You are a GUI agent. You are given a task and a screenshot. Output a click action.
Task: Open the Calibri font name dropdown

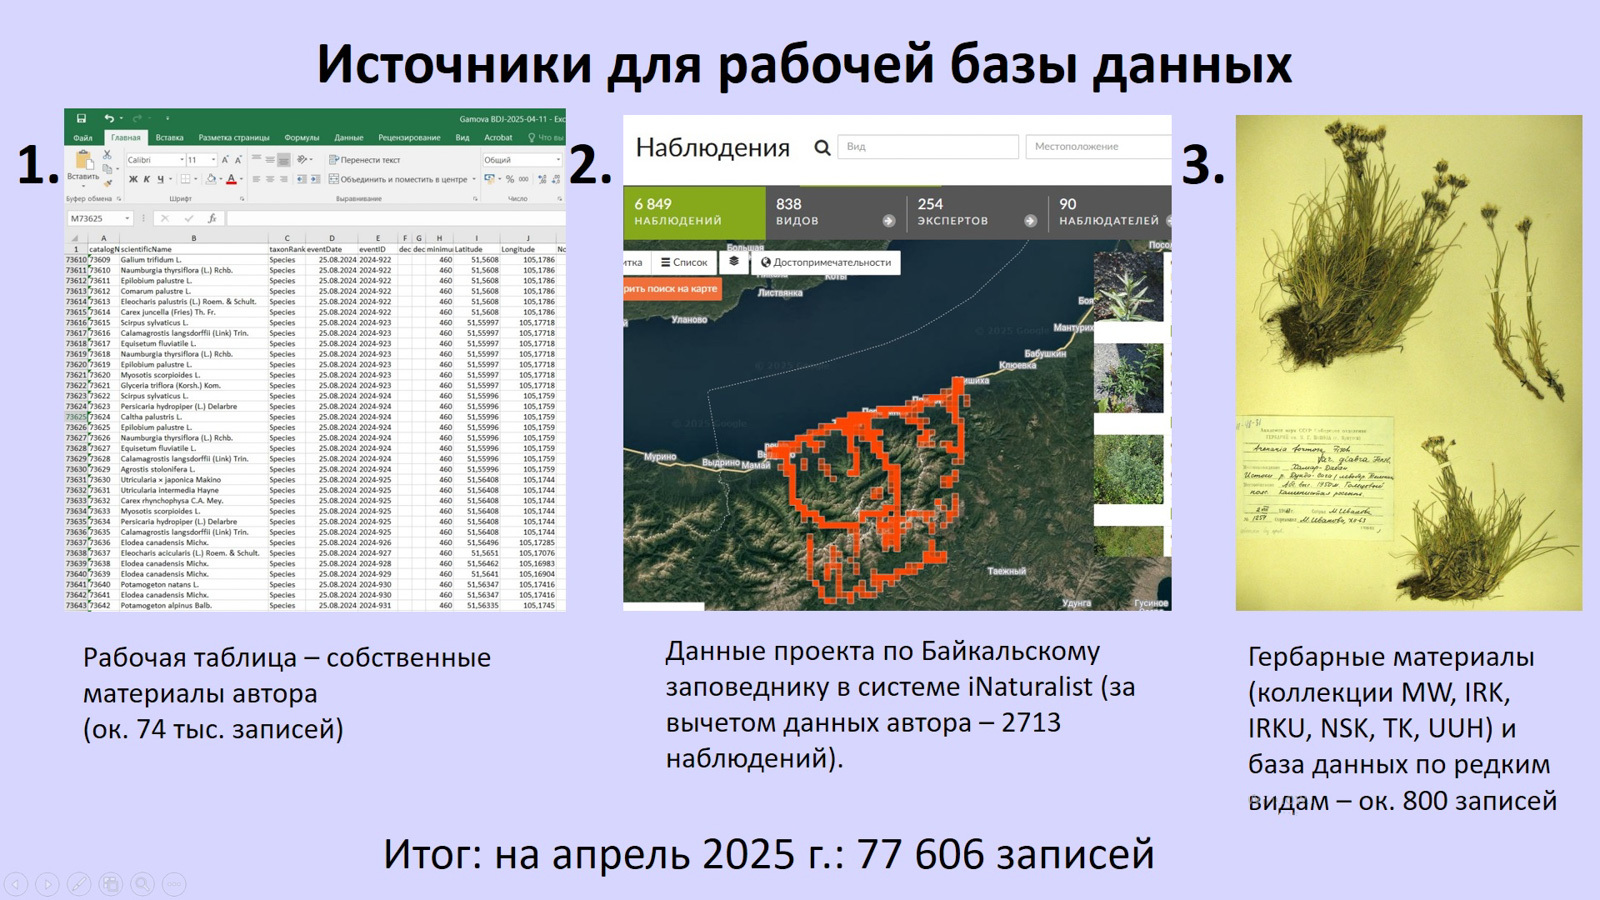(x=182, y=160)
